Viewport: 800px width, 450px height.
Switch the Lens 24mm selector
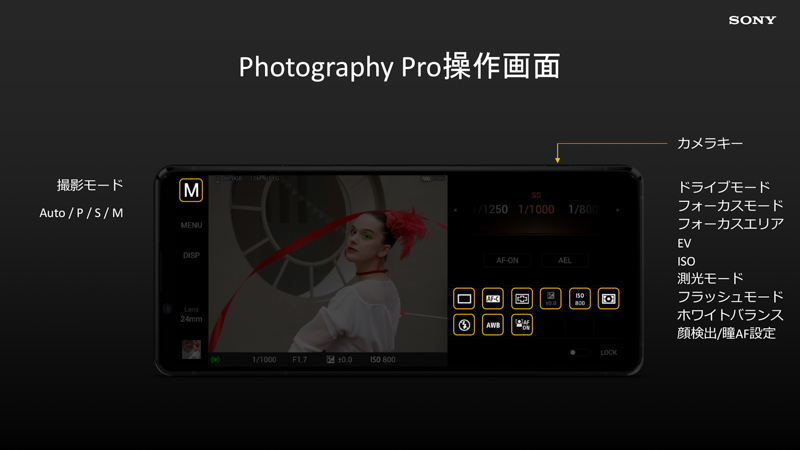tap(191, 314)
